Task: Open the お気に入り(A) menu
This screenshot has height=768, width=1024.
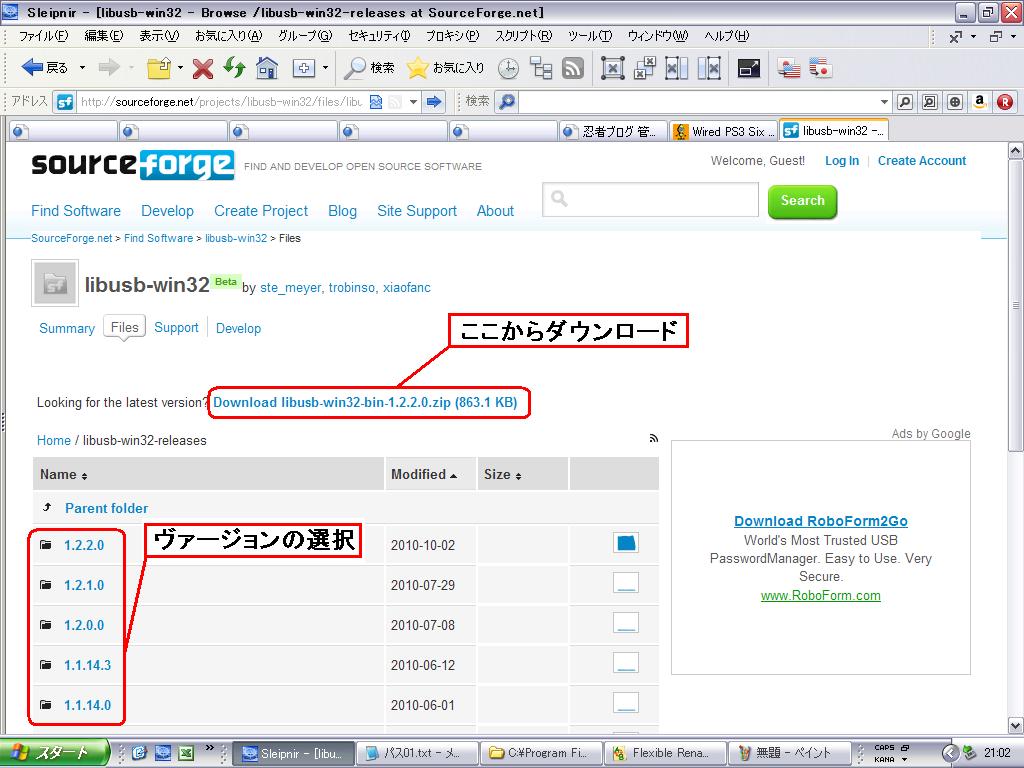Action: 229,36
